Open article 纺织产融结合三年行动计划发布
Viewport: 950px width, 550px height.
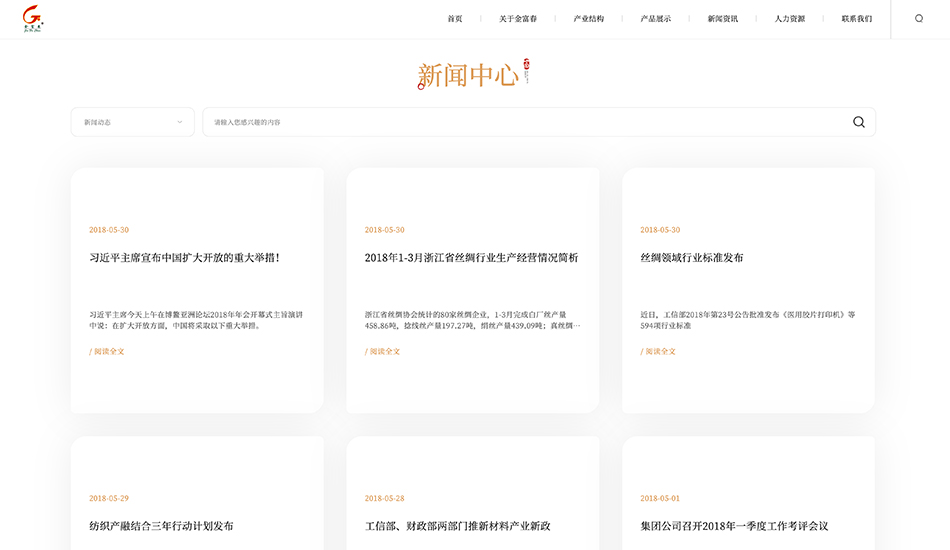point(161,526)
